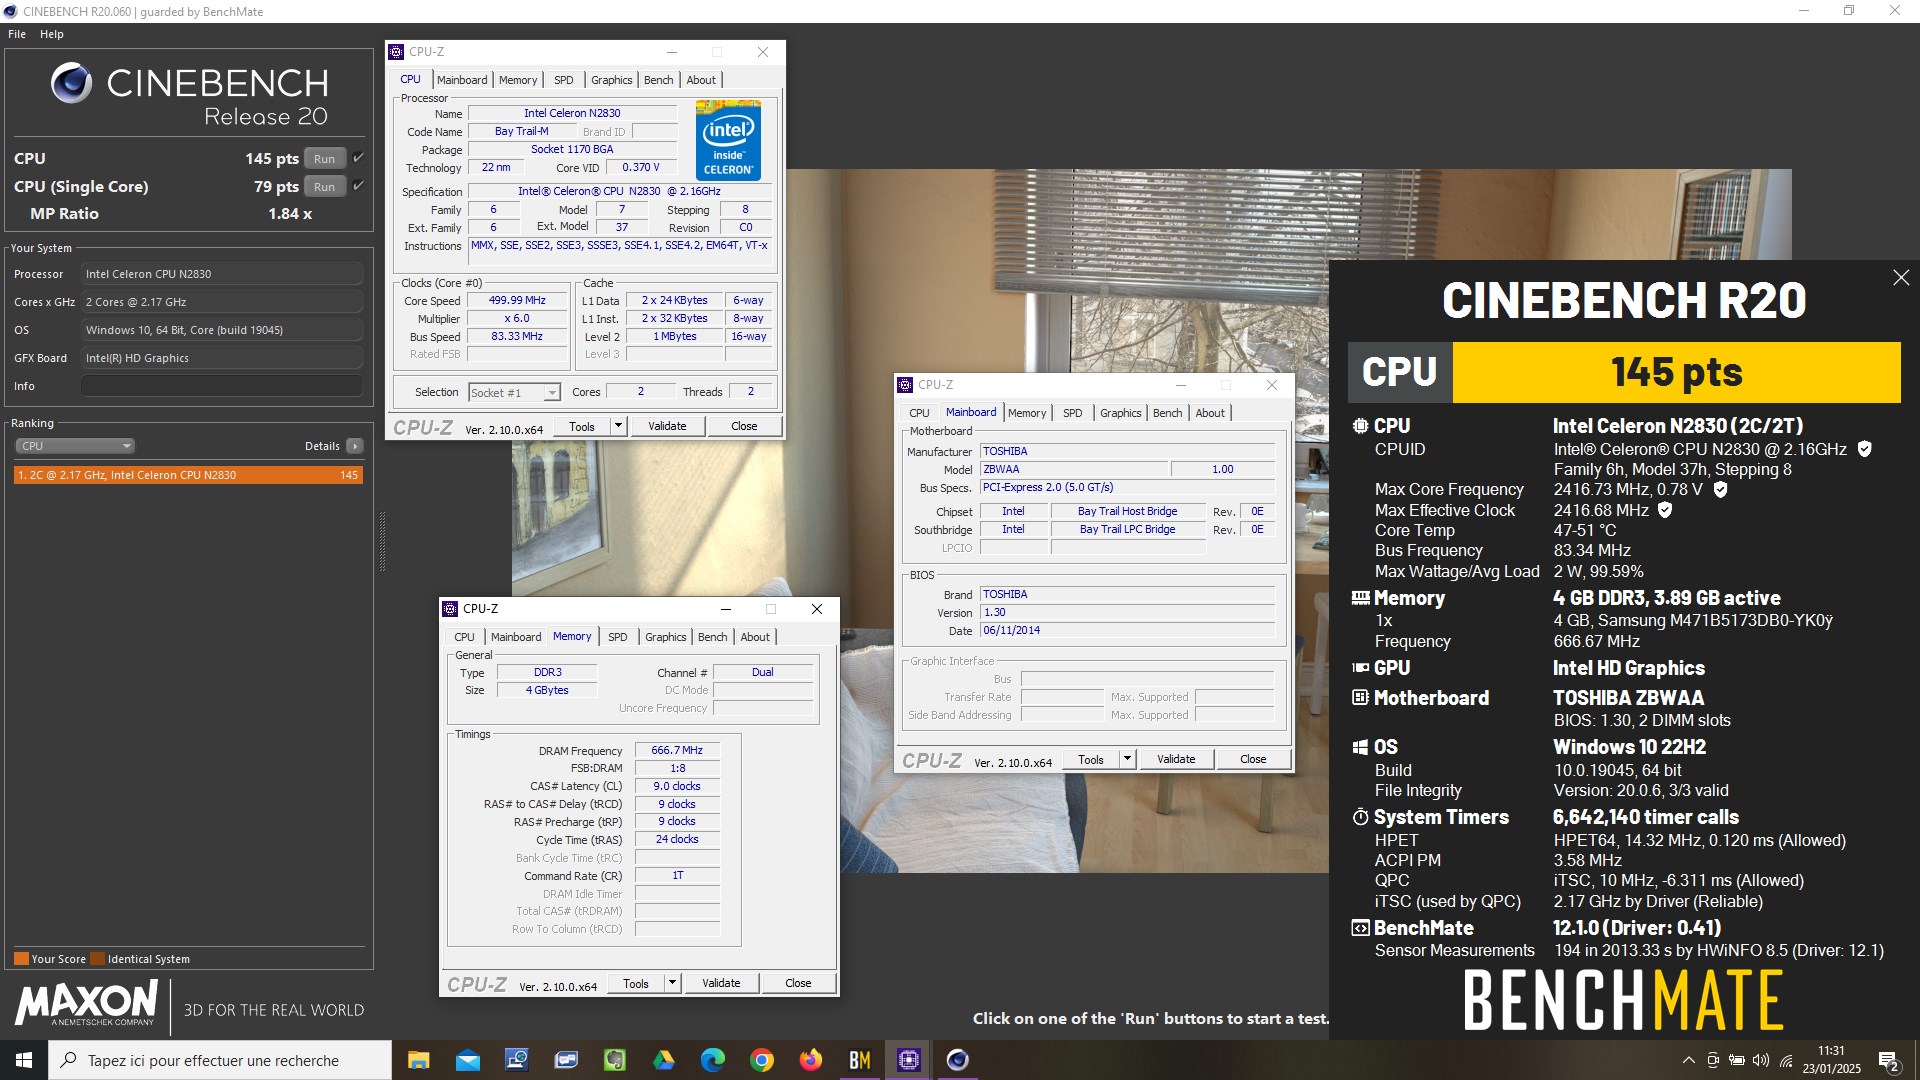The height and width of the screenshot is (1080, 1920).
Task: Open CPU tab in CPU-Z Memory window
Action: pyautogui.click(x=465, y=637)
